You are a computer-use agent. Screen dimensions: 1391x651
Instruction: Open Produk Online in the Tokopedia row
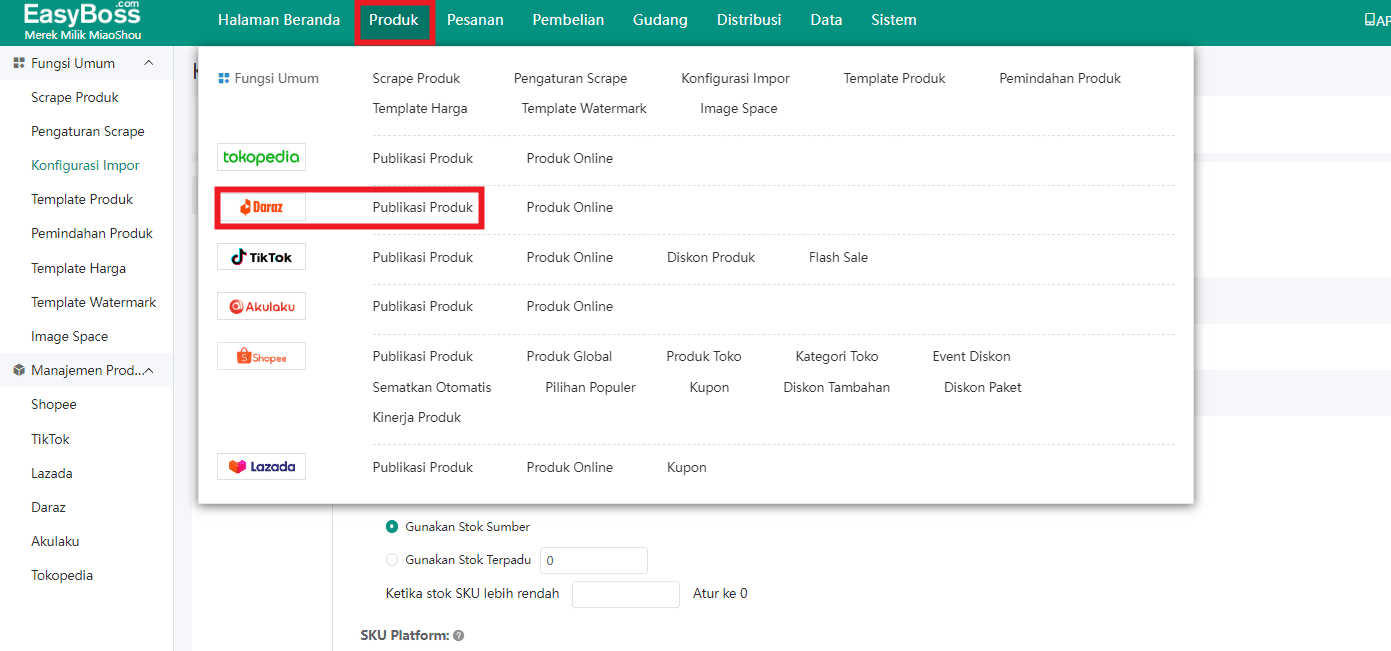[x=570, y=158]
